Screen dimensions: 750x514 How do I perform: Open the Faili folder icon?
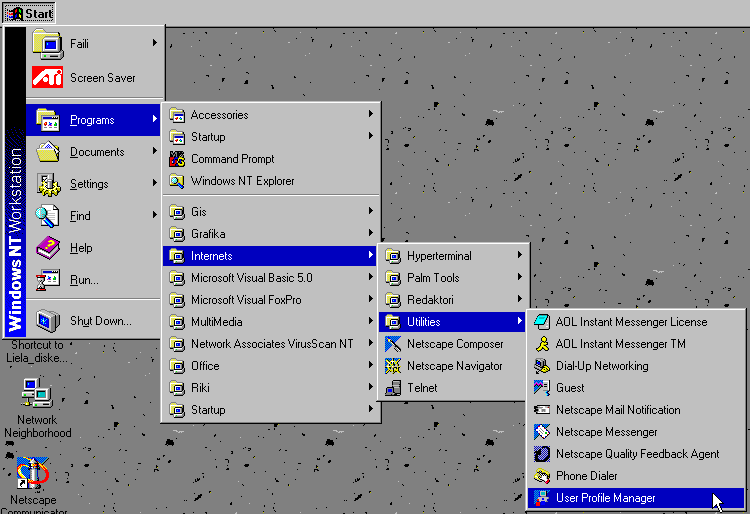coord(47,44)
